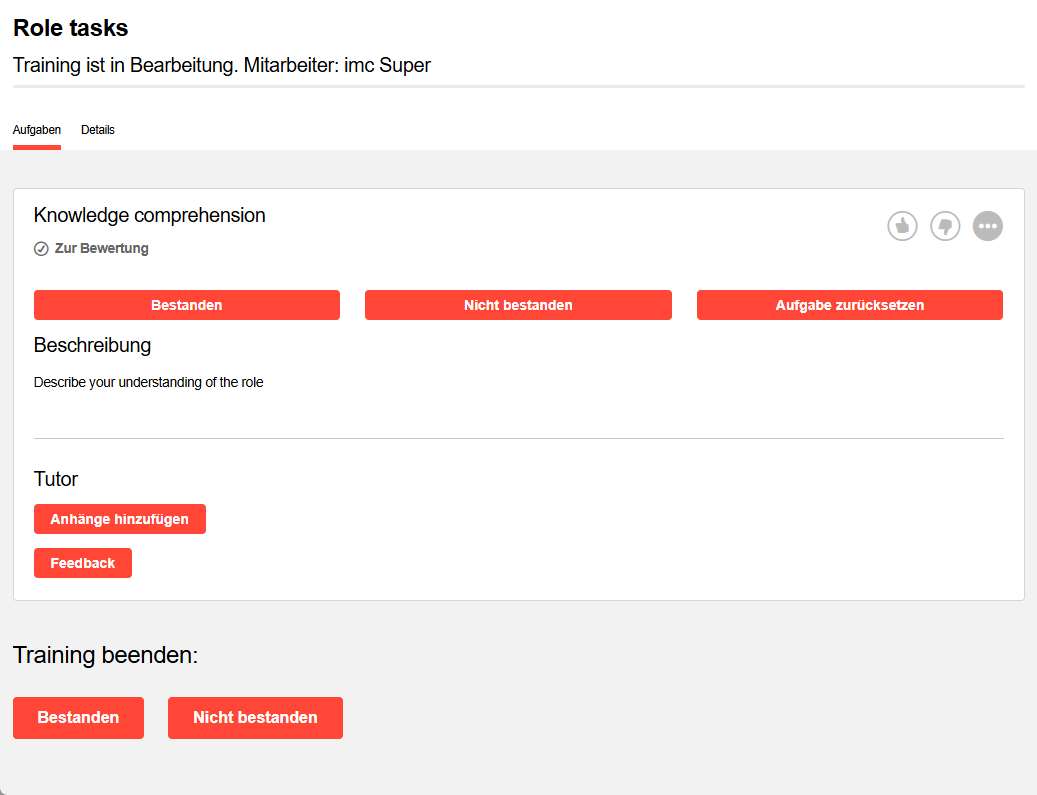Click the Knowledge comprehension task title
Screen dimensions: 1037x795
pos(150,215)
